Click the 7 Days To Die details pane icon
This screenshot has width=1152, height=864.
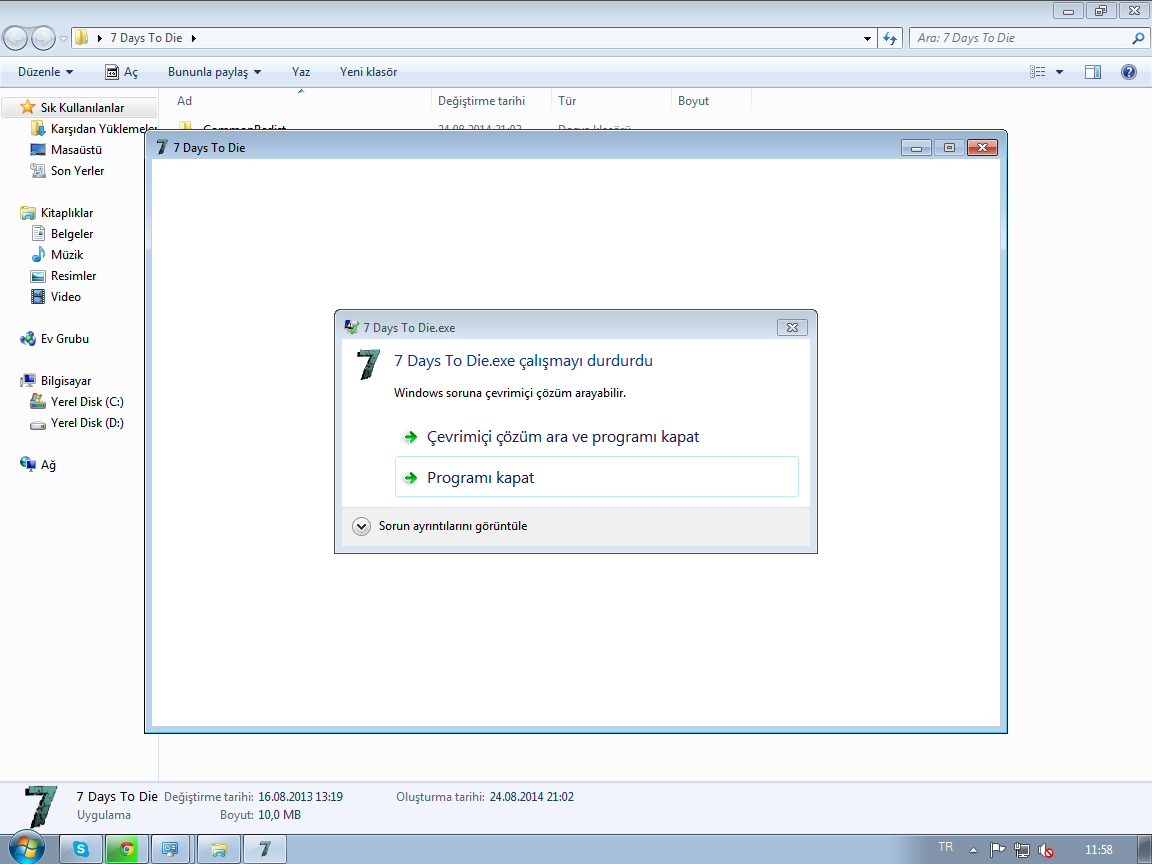(40, 807)
